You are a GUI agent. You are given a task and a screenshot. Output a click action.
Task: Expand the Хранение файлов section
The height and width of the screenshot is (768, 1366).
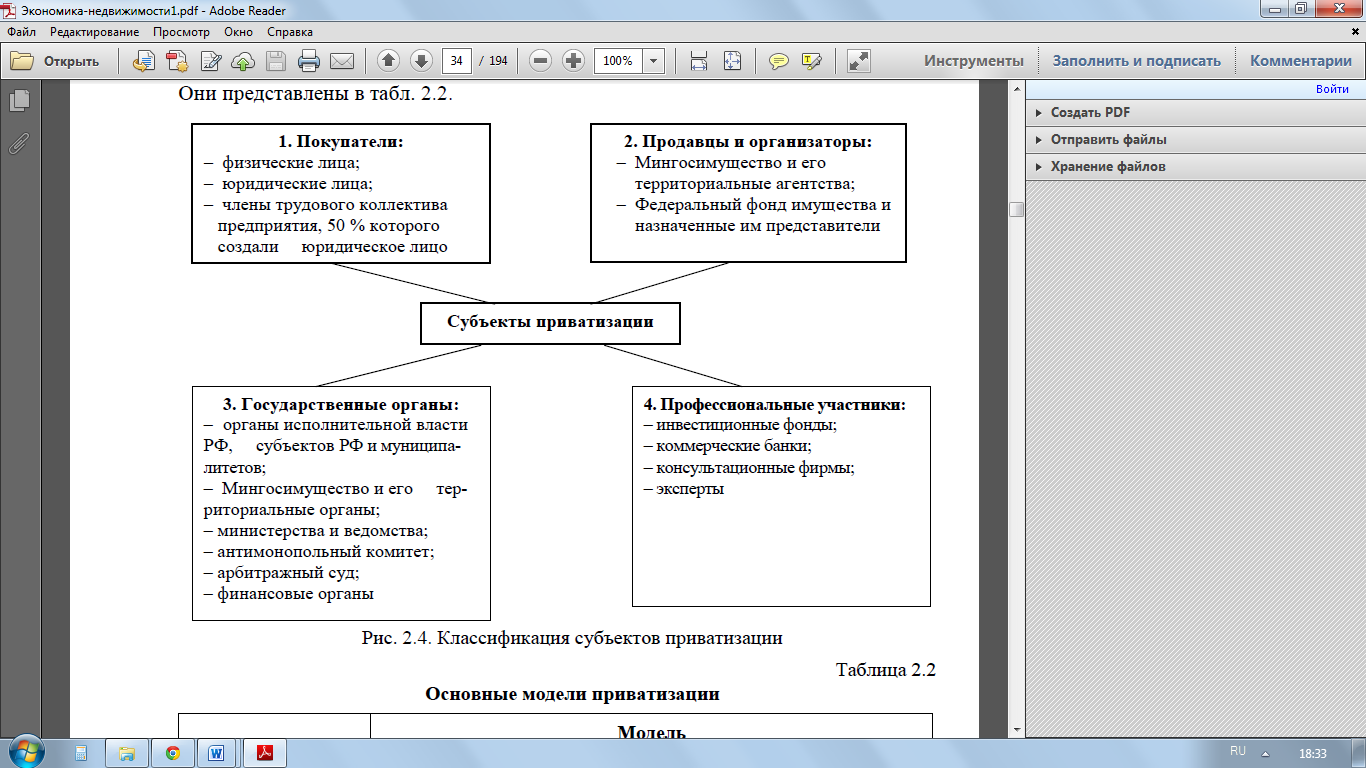tap(1107, 167)
